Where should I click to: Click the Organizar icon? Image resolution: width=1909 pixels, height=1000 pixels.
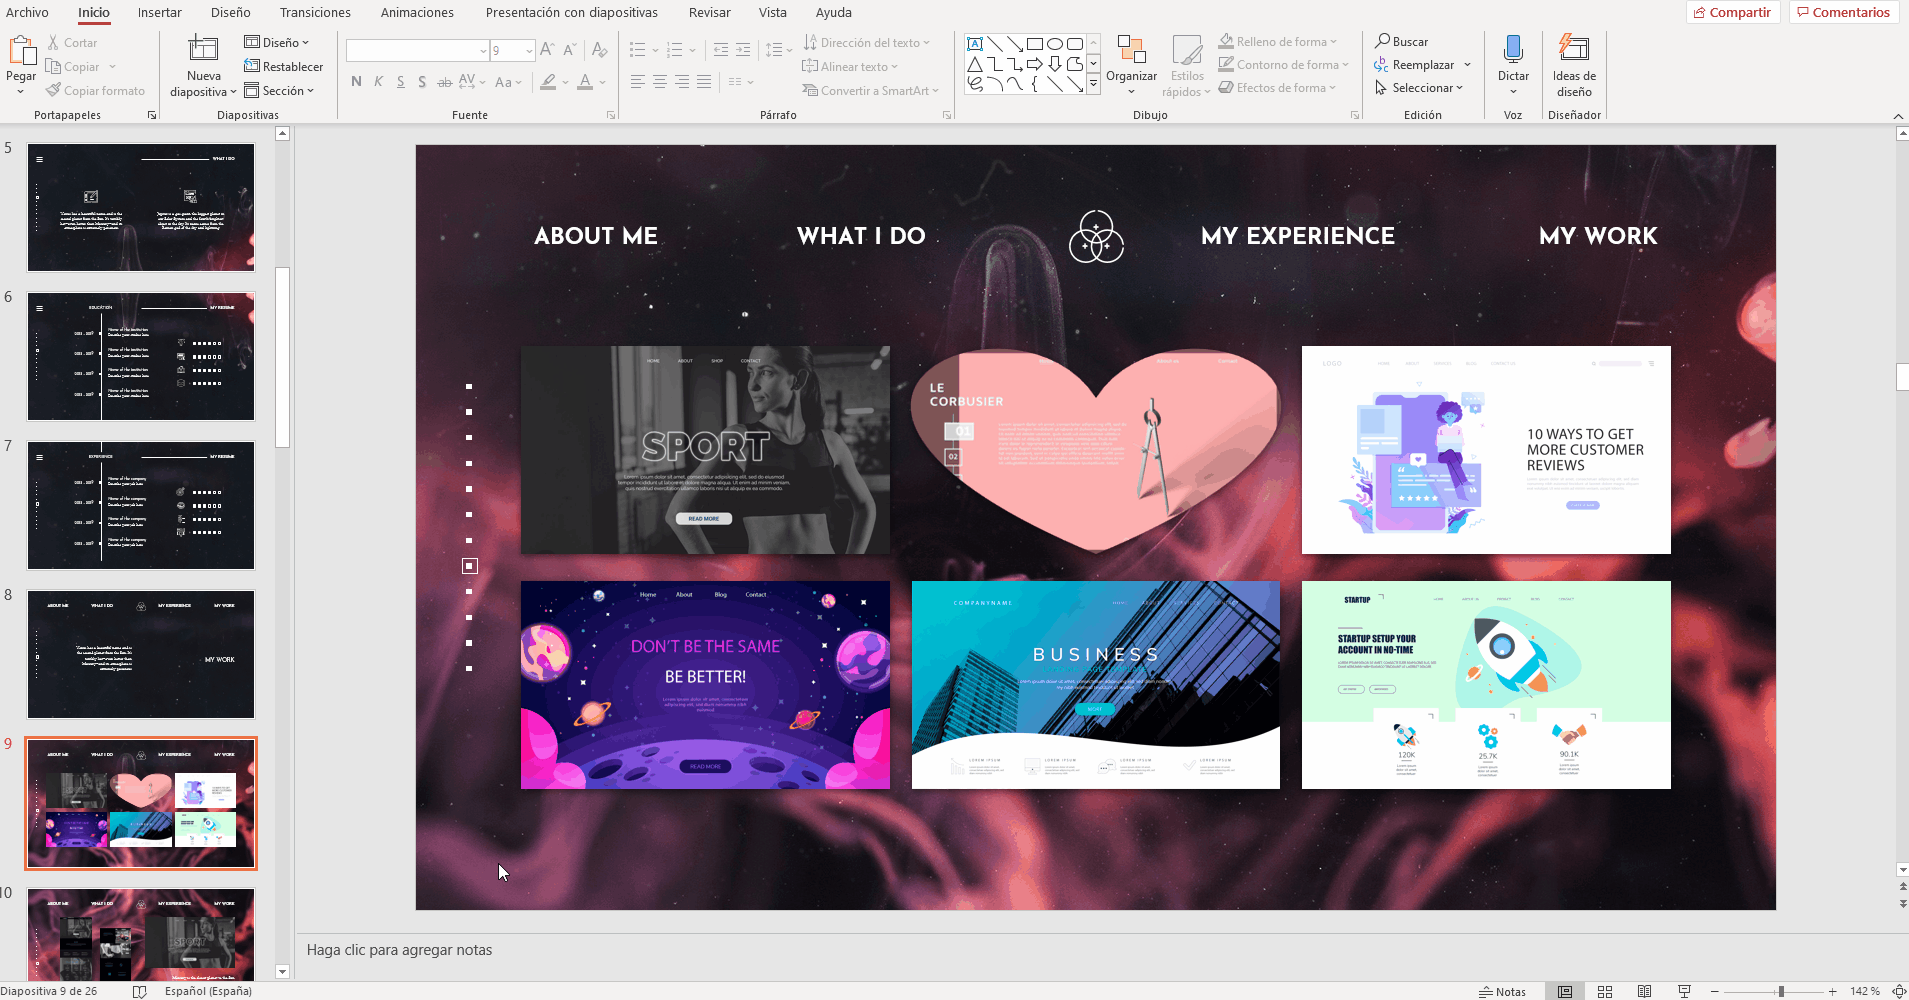[x=1131, y=50]
